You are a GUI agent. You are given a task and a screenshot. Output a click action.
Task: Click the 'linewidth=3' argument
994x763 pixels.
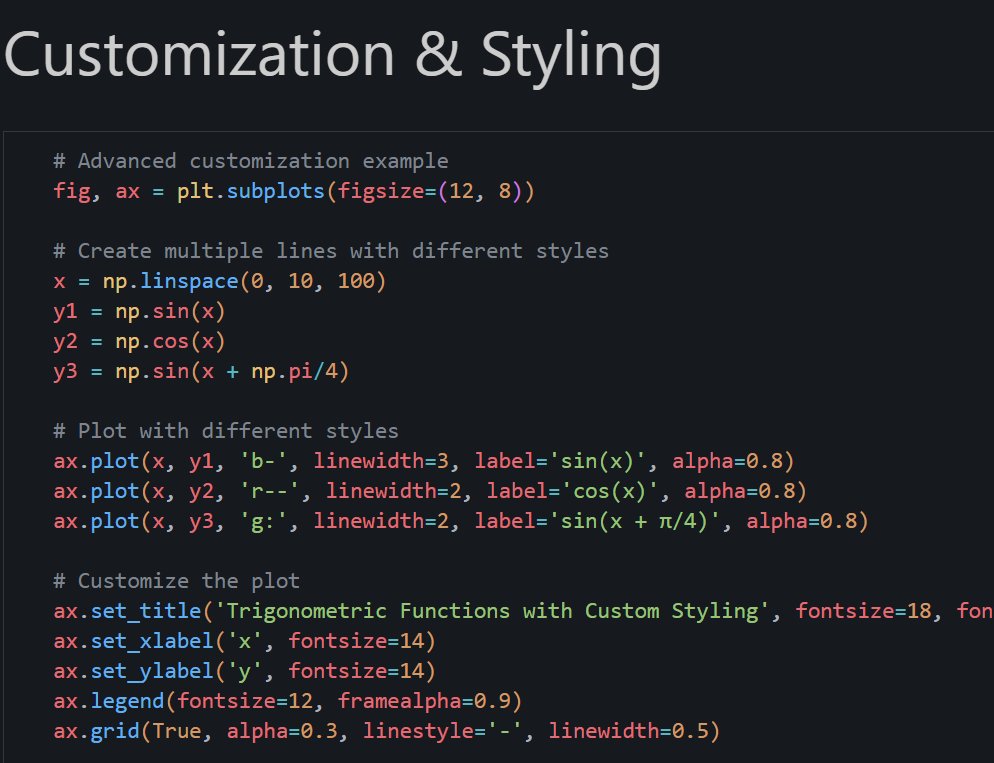pyautogui.click(x=381, y=461)
